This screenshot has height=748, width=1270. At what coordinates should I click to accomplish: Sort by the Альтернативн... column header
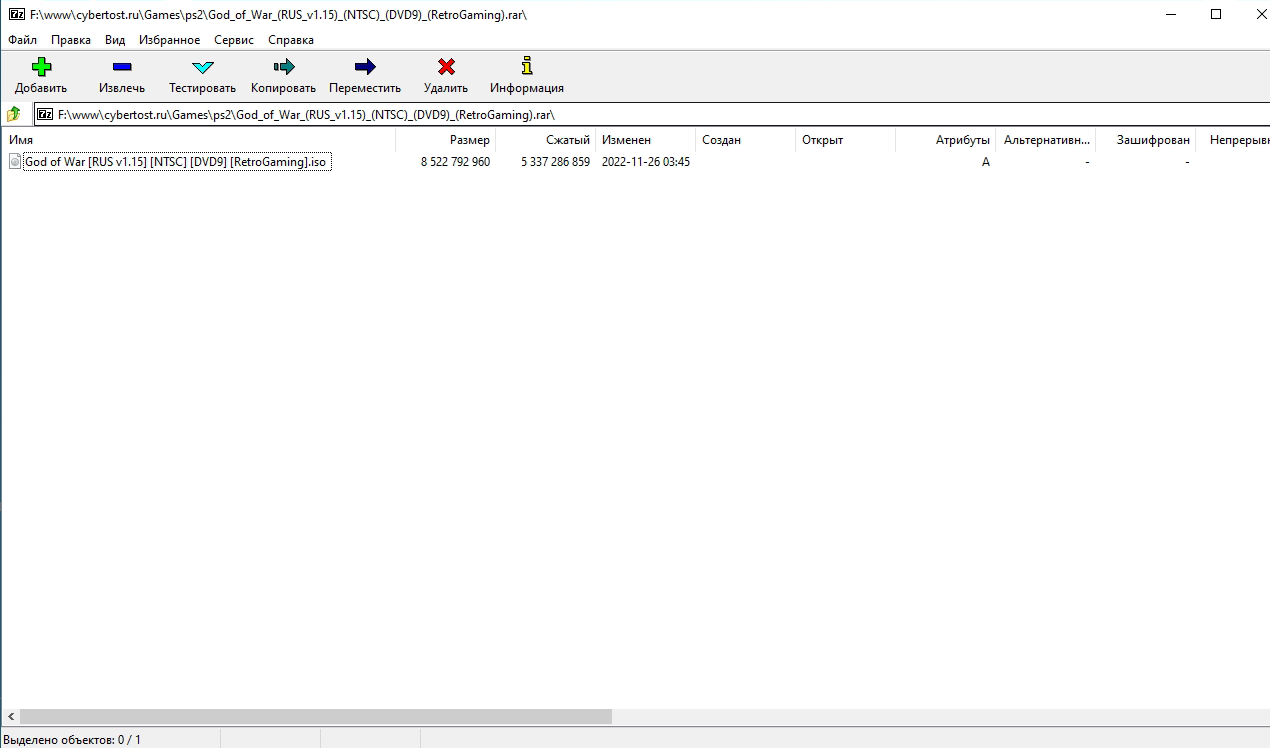pos(1045,140)
